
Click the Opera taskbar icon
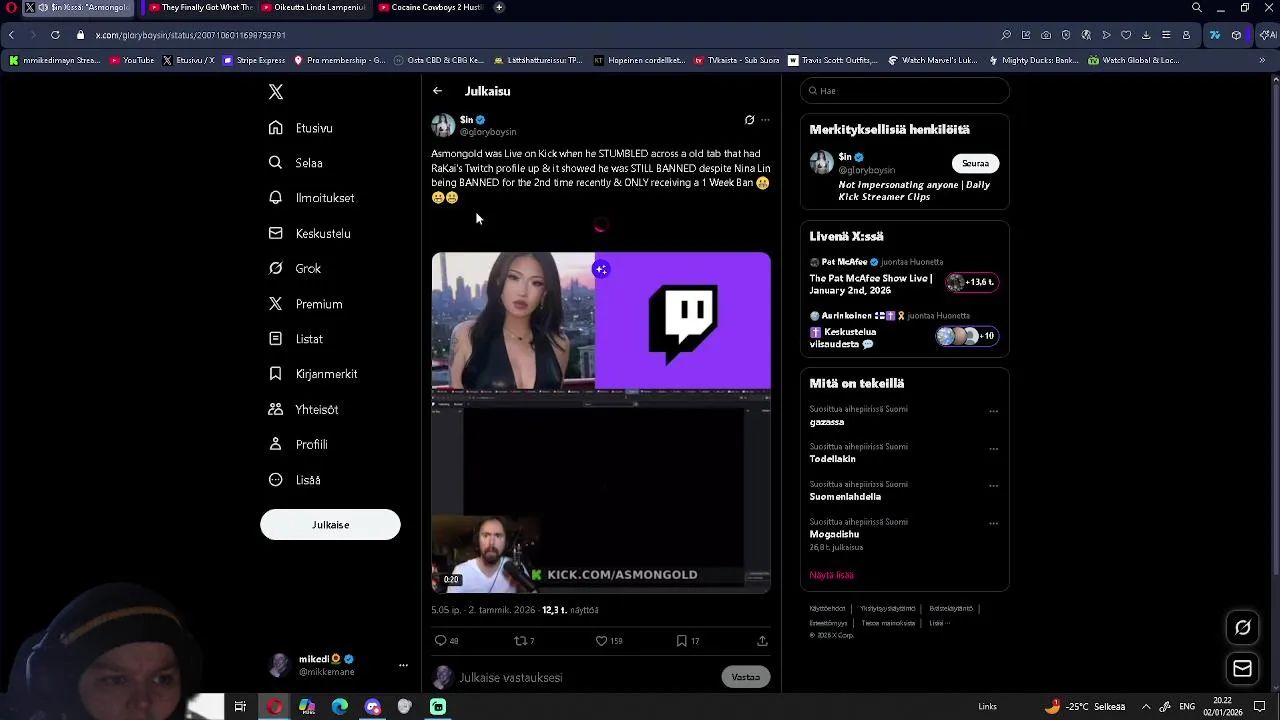[274, 707]
